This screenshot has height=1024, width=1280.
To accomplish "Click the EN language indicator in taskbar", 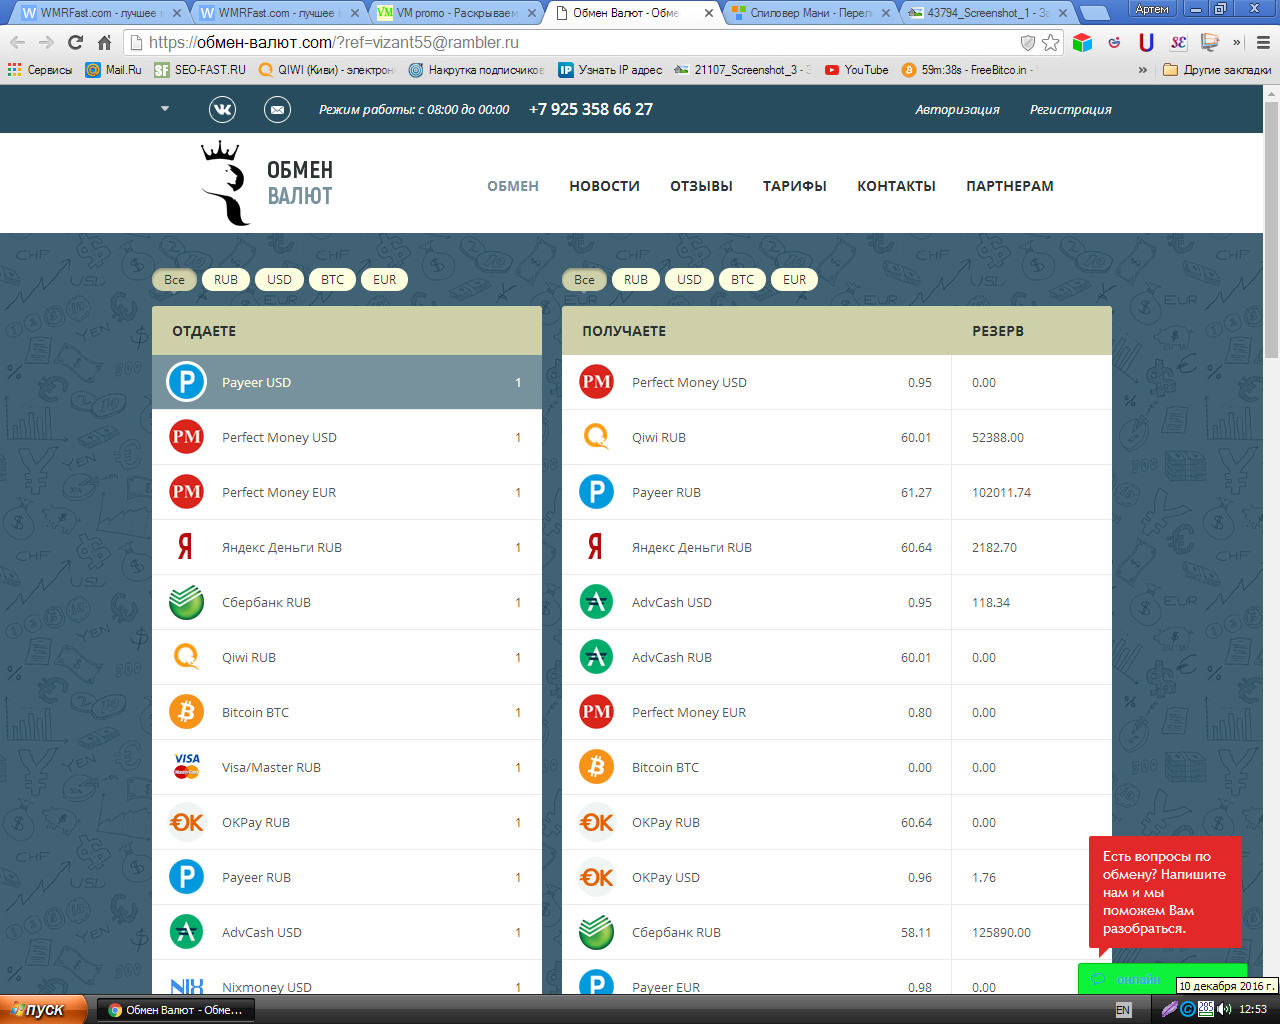I will (1123, 1010).
